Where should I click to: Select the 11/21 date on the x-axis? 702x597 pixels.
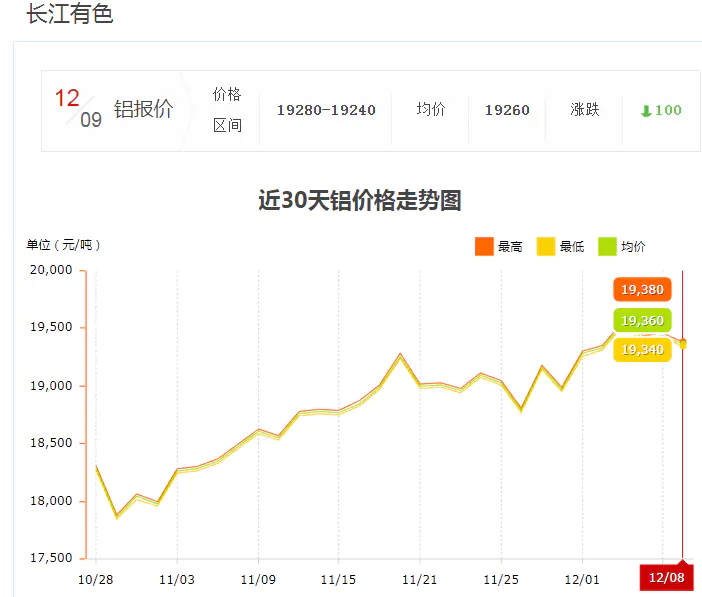420,578
